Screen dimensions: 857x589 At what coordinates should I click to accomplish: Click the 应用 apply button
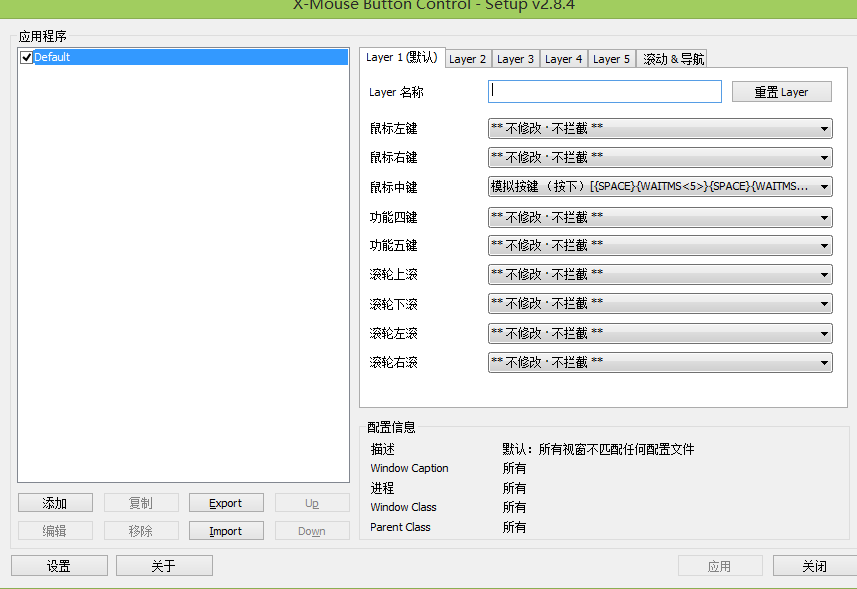(x=720, y=566)
